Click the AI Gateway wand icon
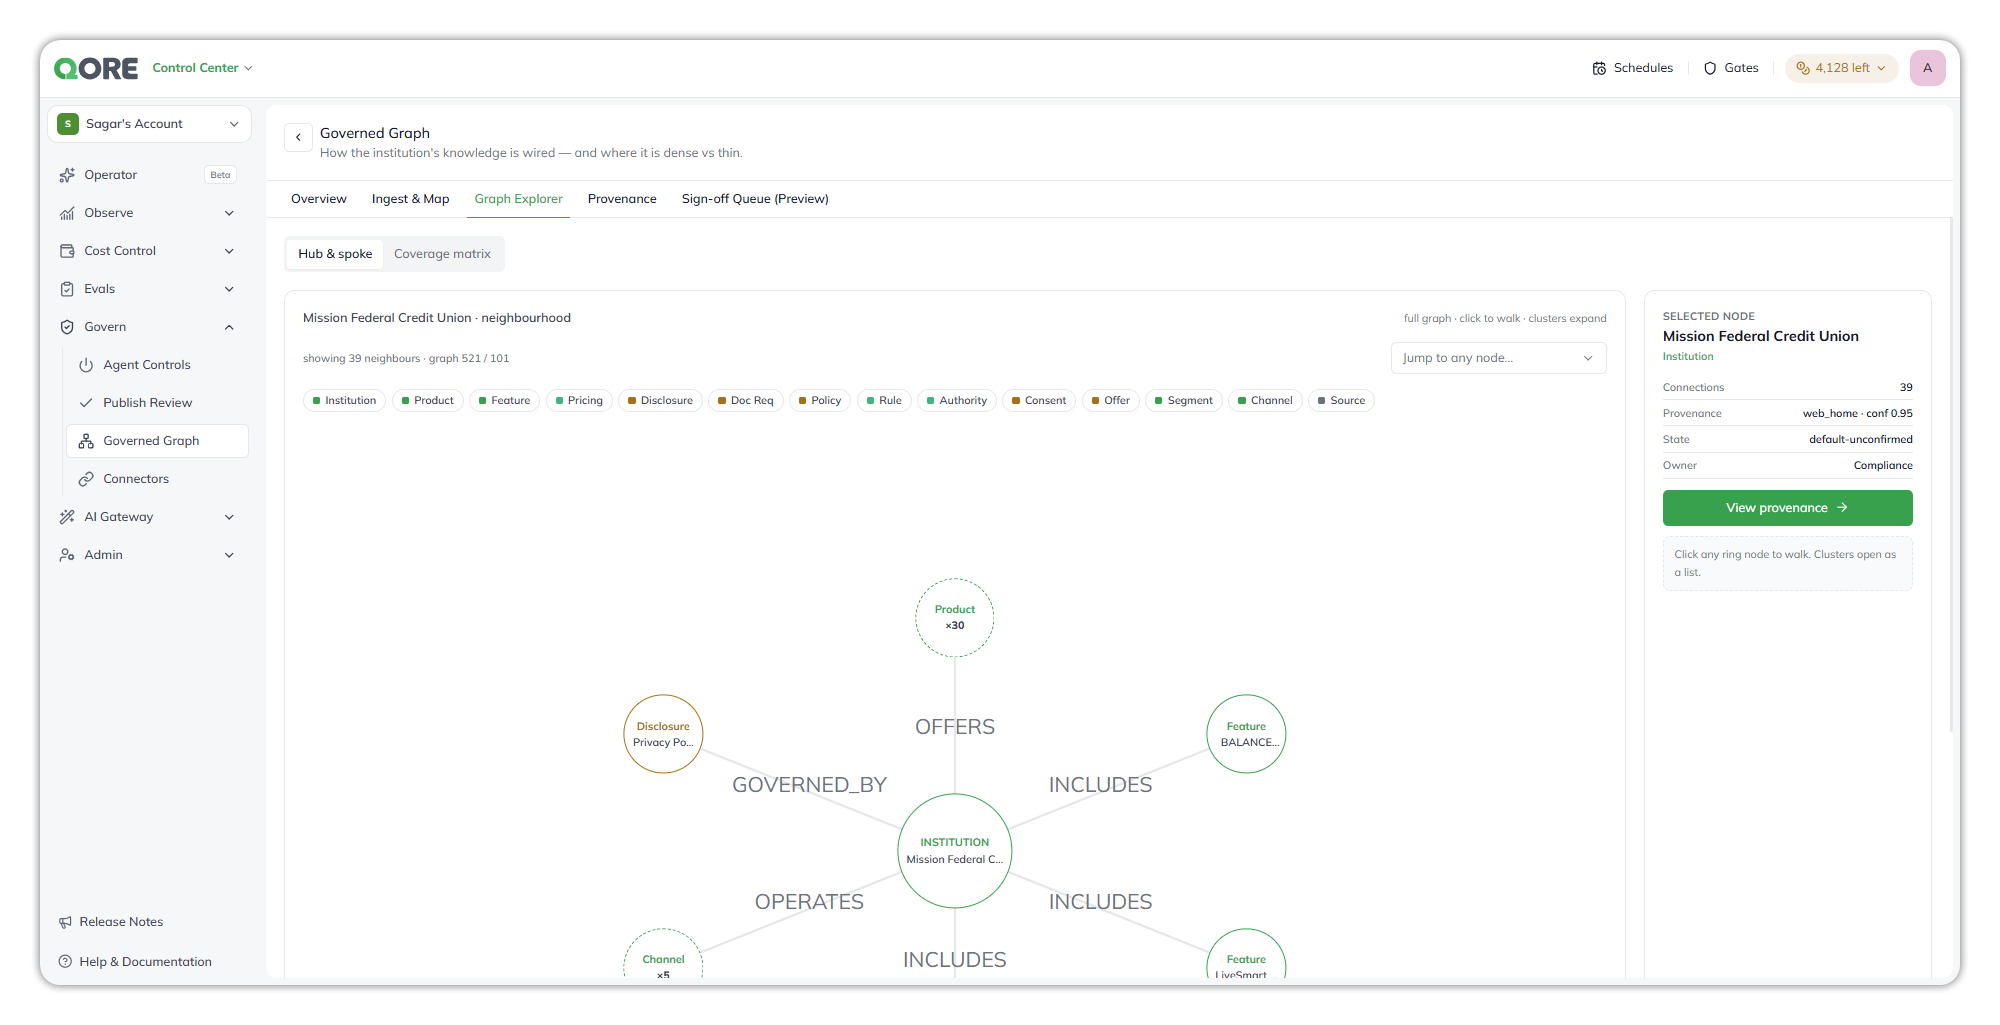The image size is (2000, 1025). tap(67, 517)
